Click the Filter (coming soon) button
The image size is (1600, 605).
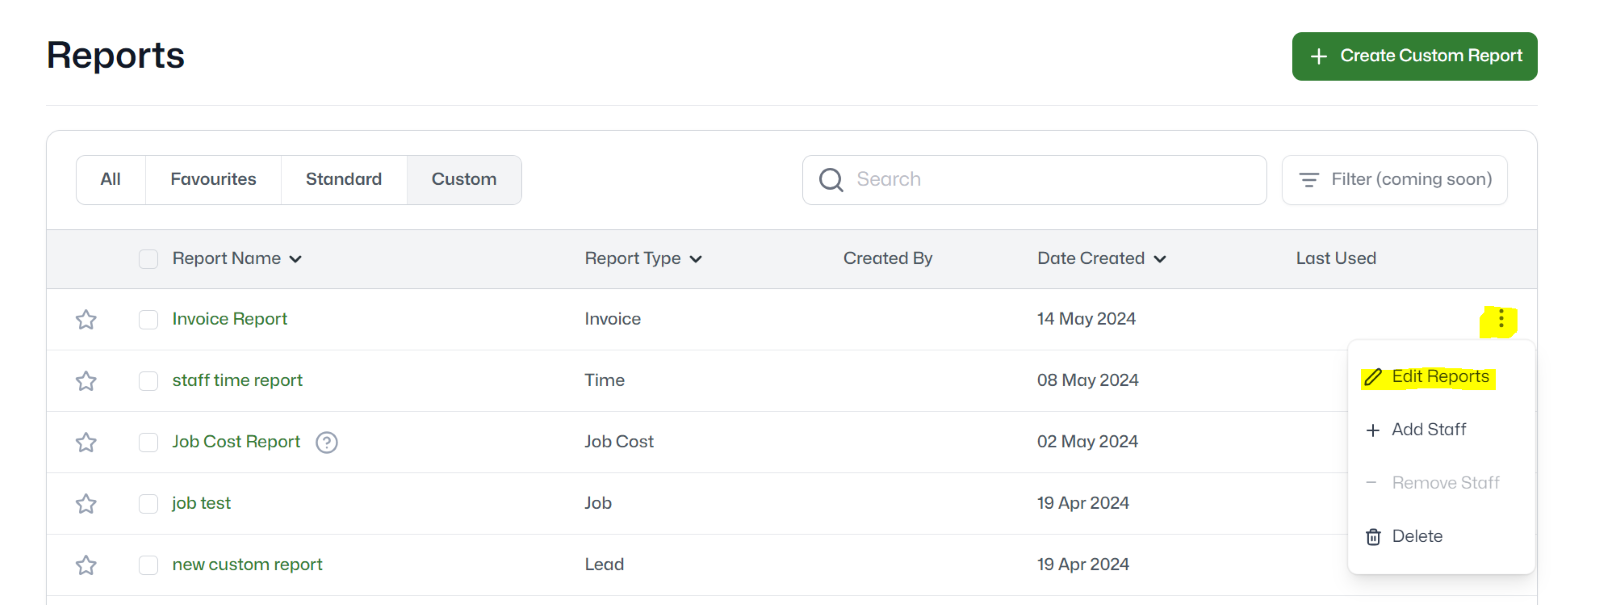1394,180
